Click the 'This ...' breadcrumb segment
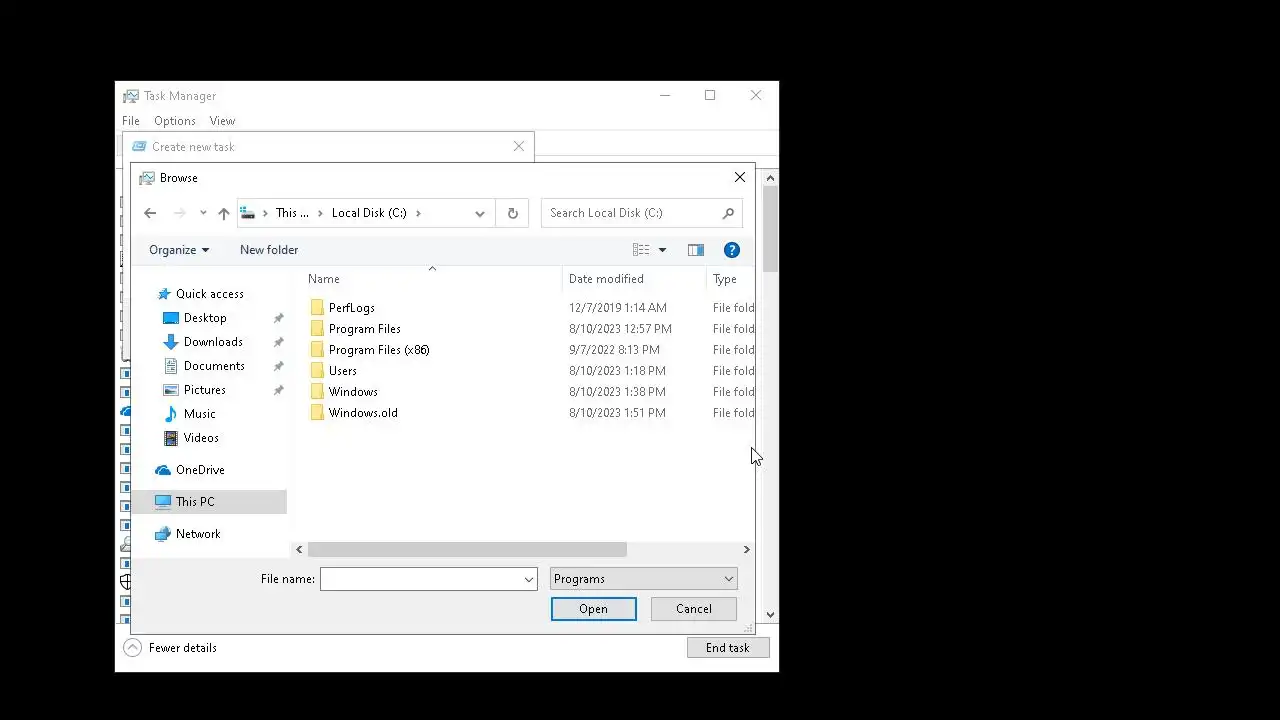Screen dimensions: 1280x720 tap(292, 213)
